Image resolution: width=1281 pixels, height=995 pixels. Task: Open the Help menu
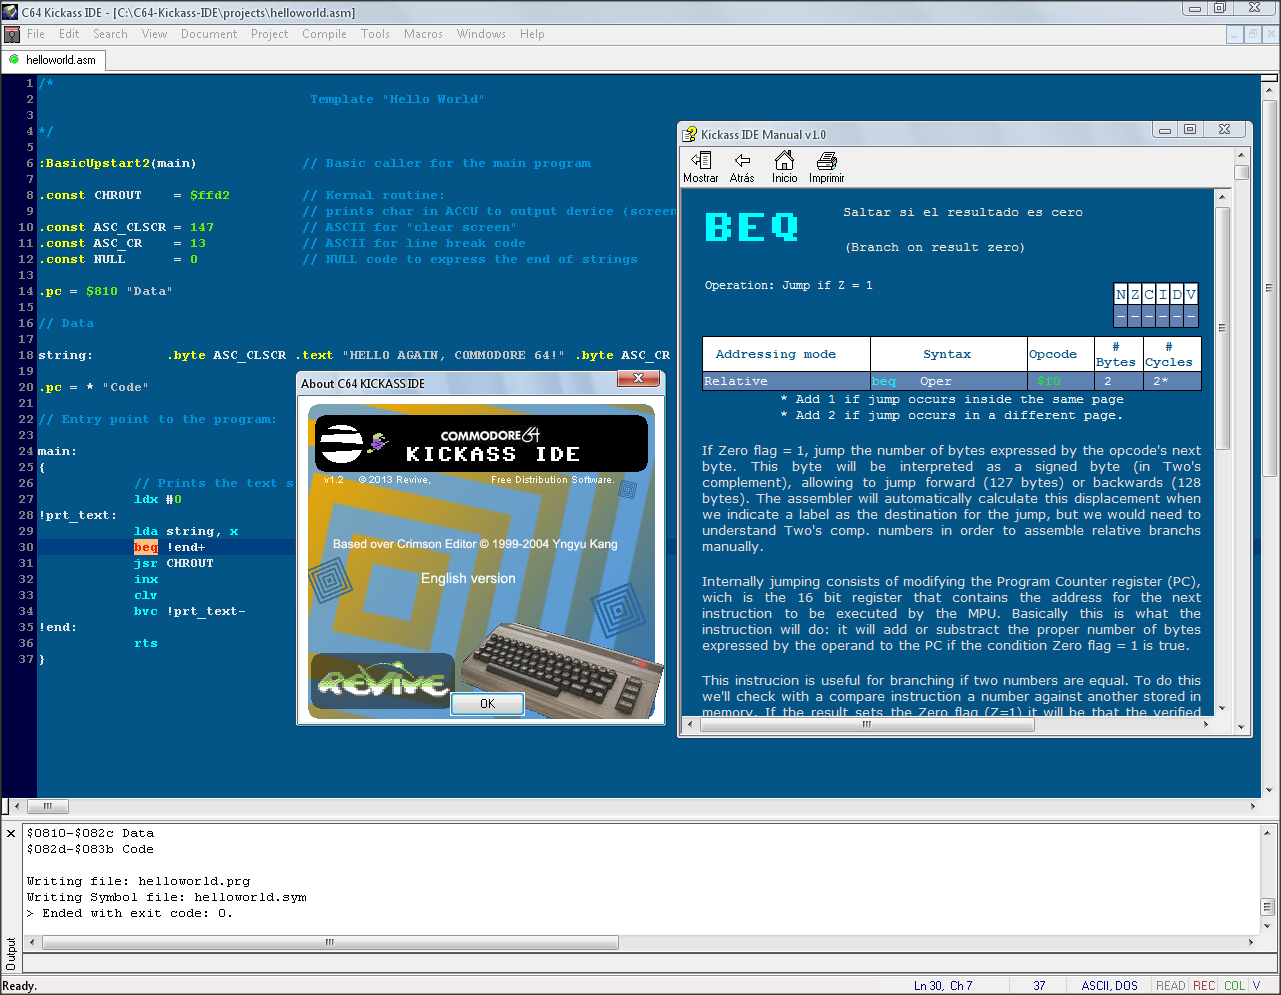(532, 34)
